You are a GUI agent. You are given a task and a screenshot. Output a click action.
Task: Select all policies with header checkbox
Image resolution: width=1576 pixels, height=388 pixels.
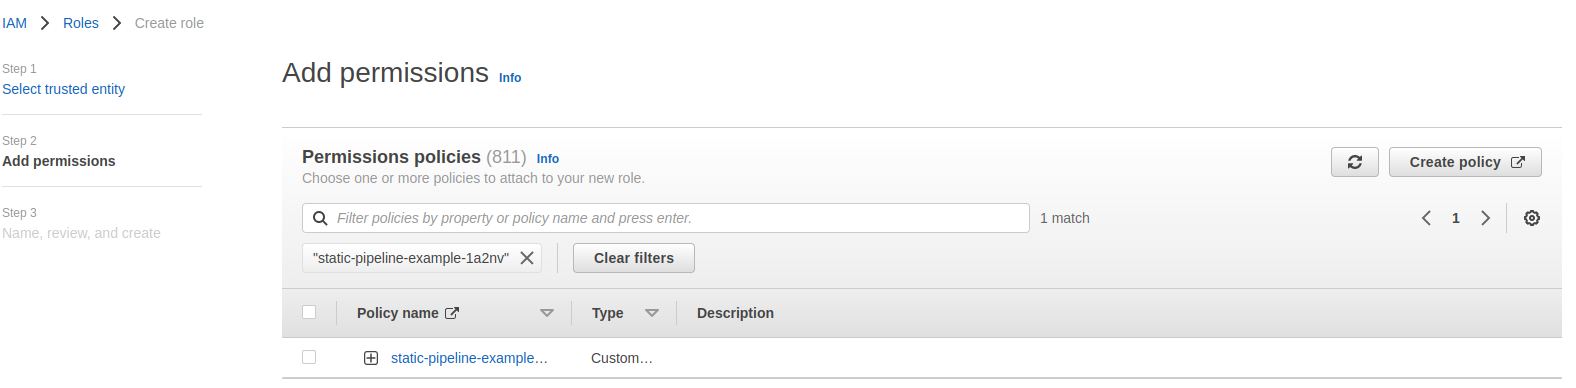click(x=309, y=312)
